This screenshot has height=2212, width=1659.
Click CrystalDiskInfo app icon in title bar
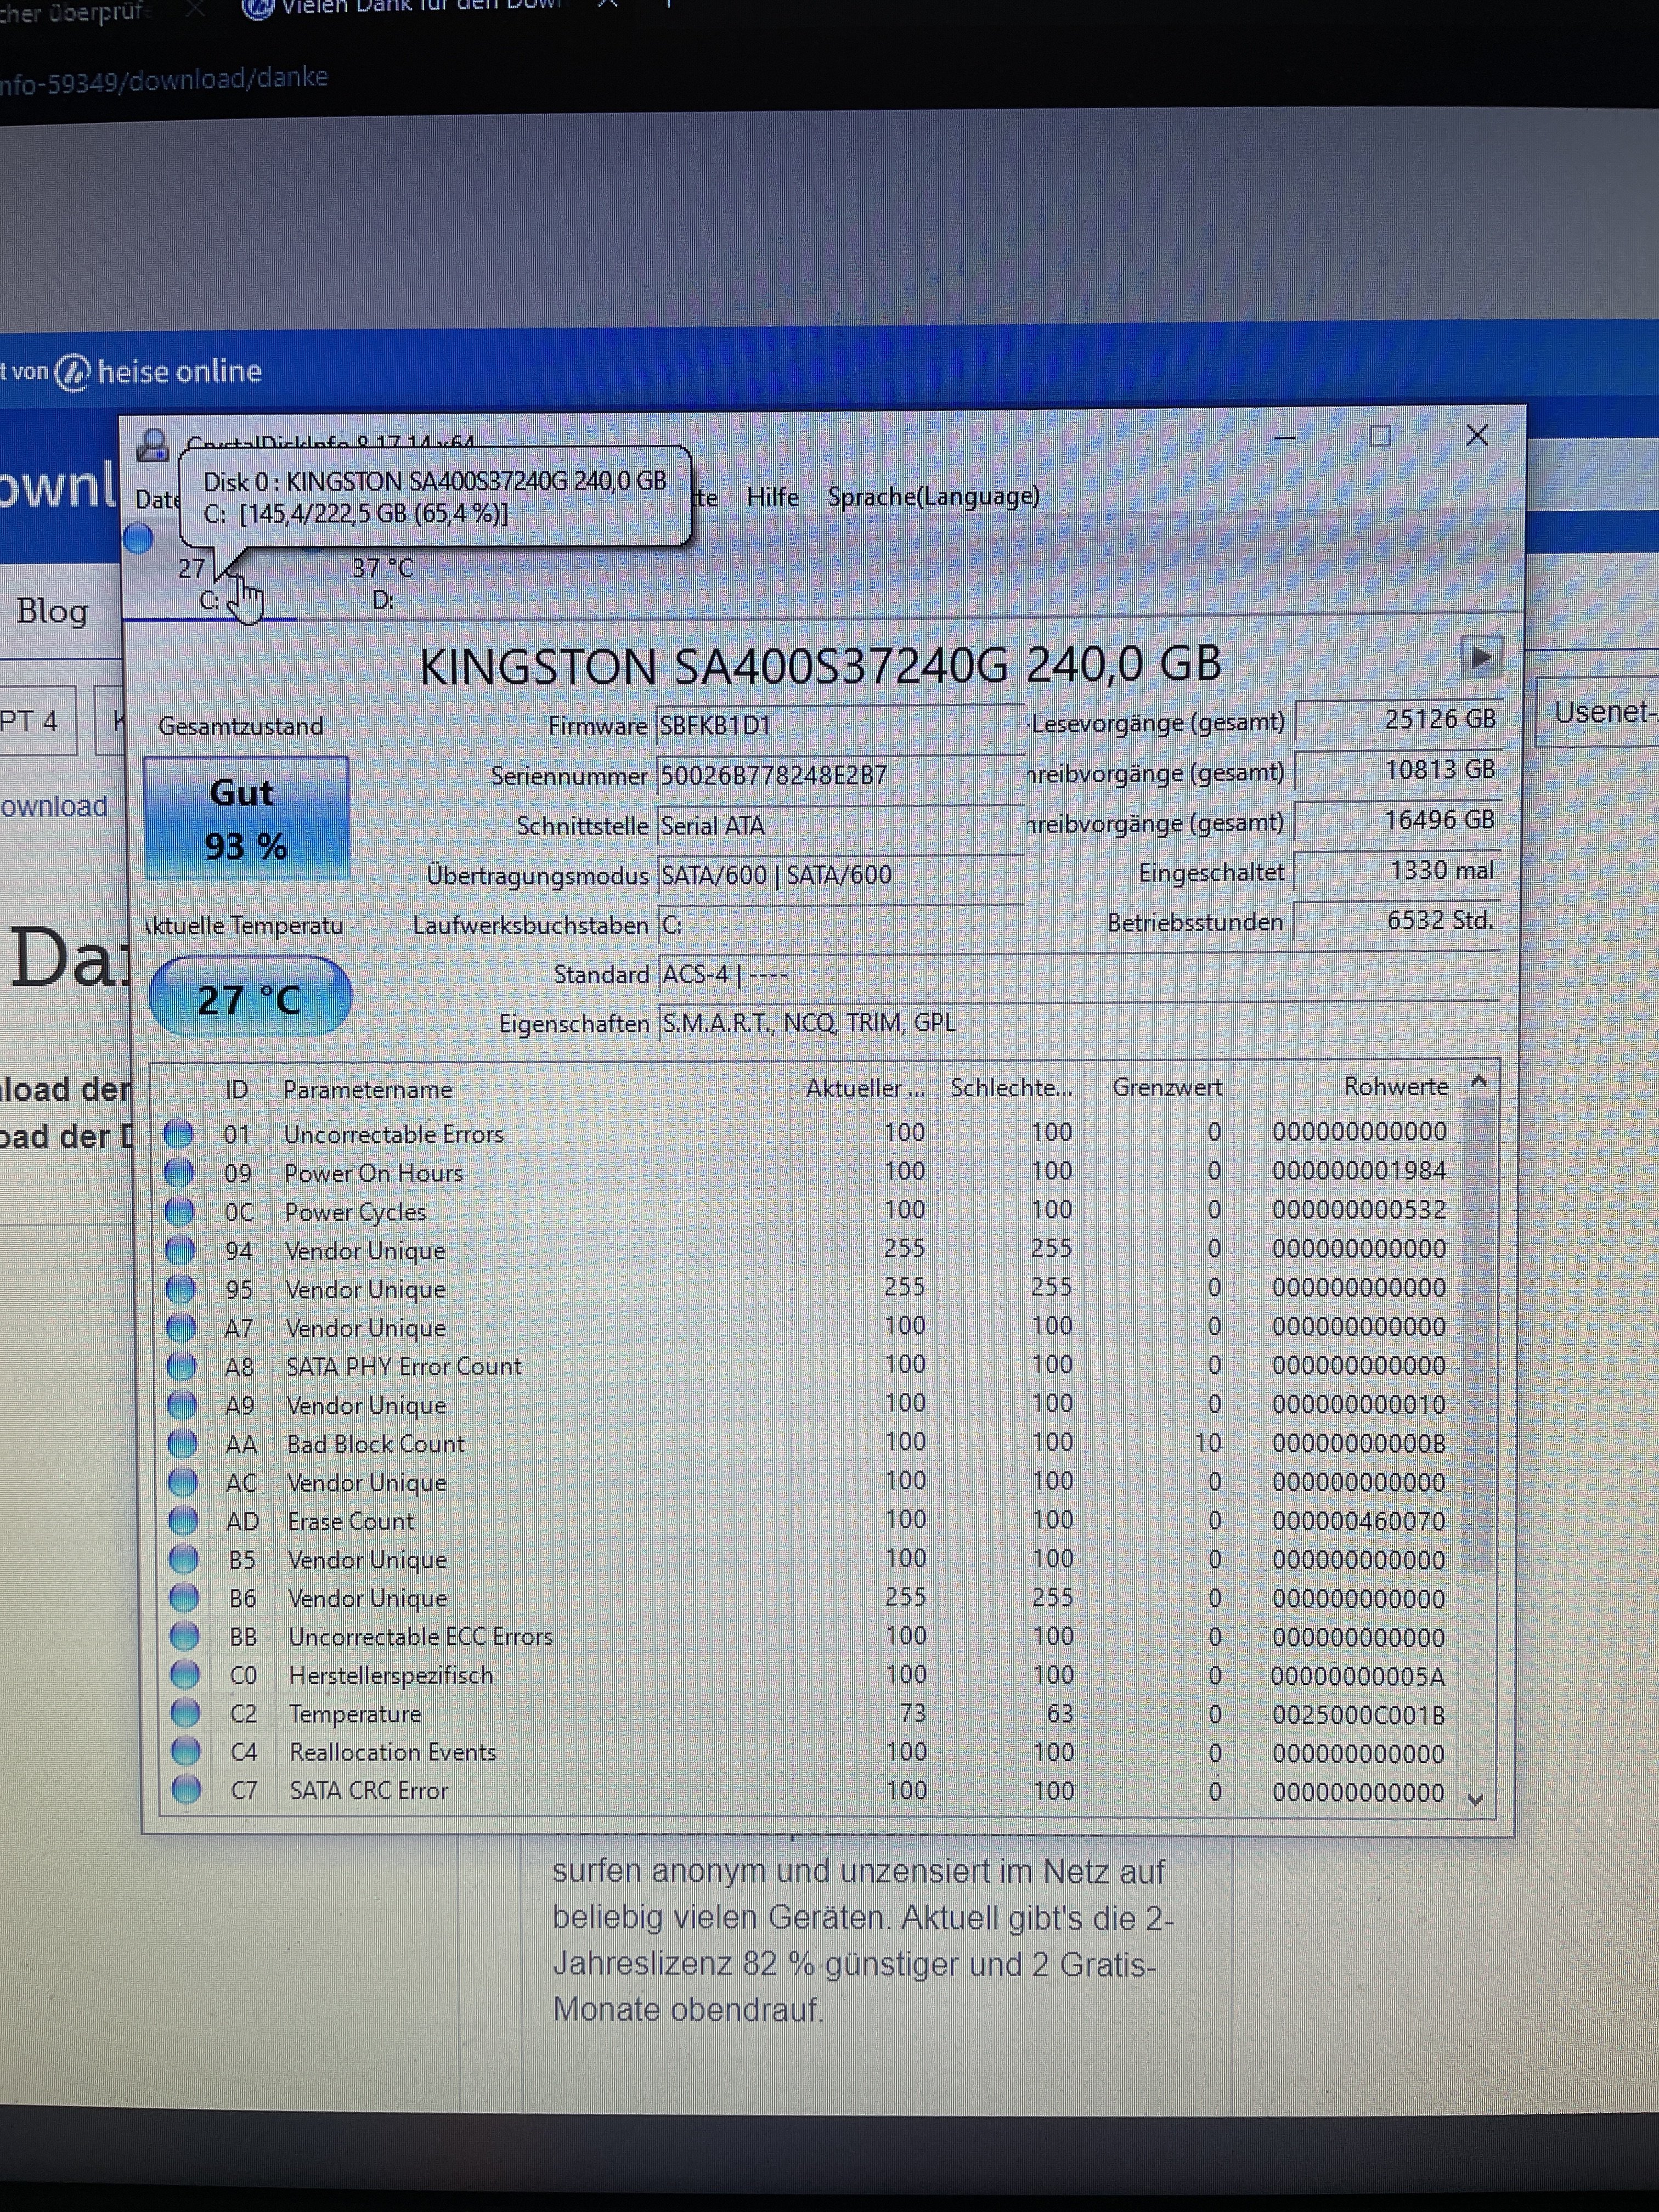152,445
